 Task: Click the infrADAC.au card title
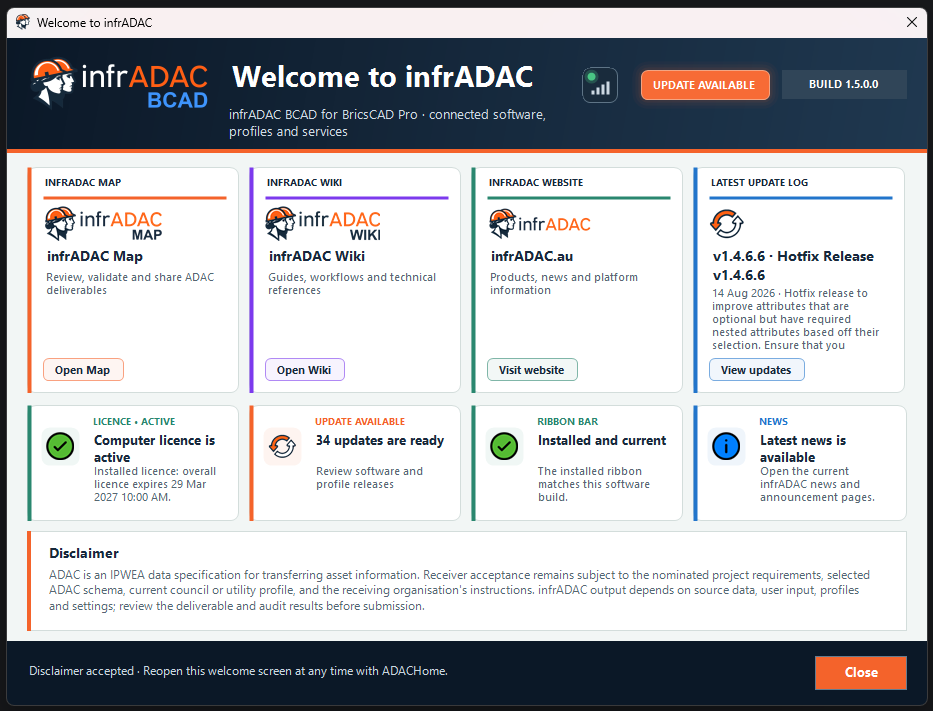pyautogui.click(x=532, y=256)
